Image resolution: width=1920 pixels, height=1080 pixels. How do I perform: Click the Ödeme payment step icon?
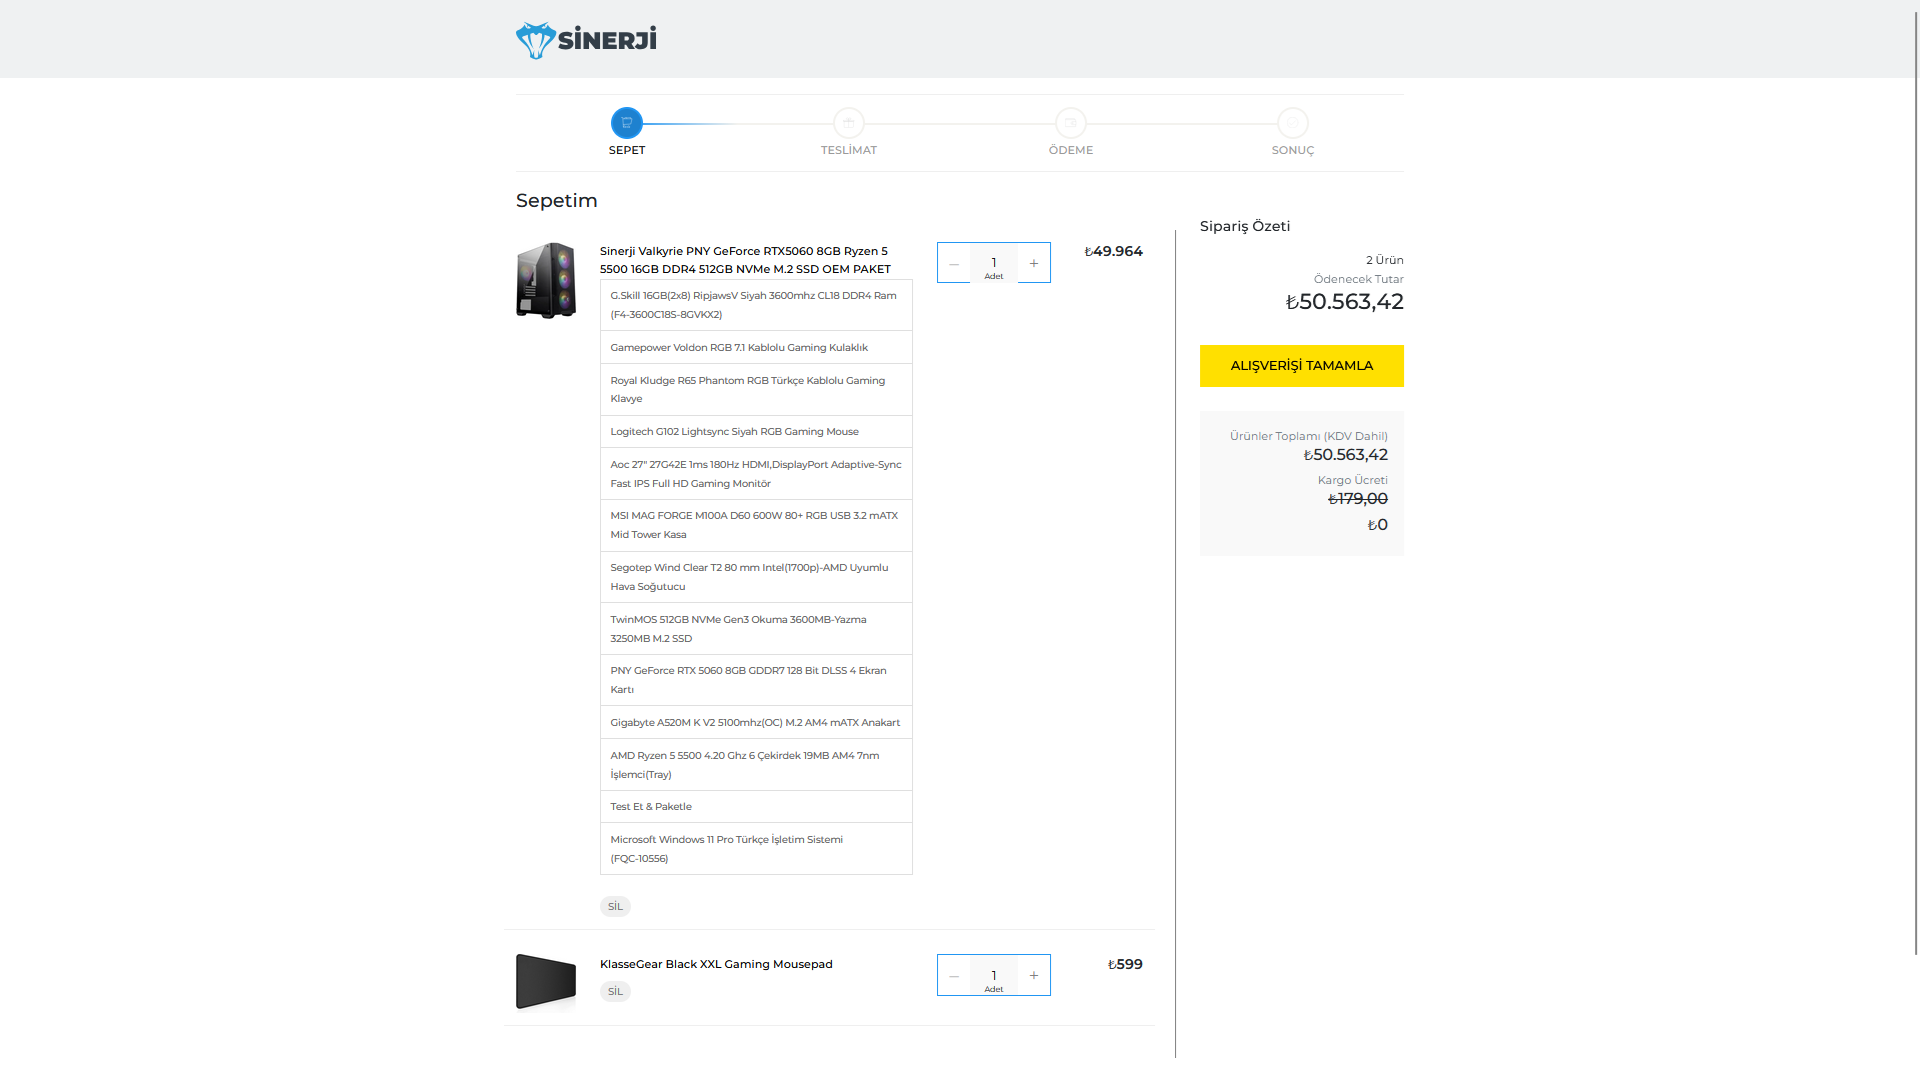(1070, 123)
